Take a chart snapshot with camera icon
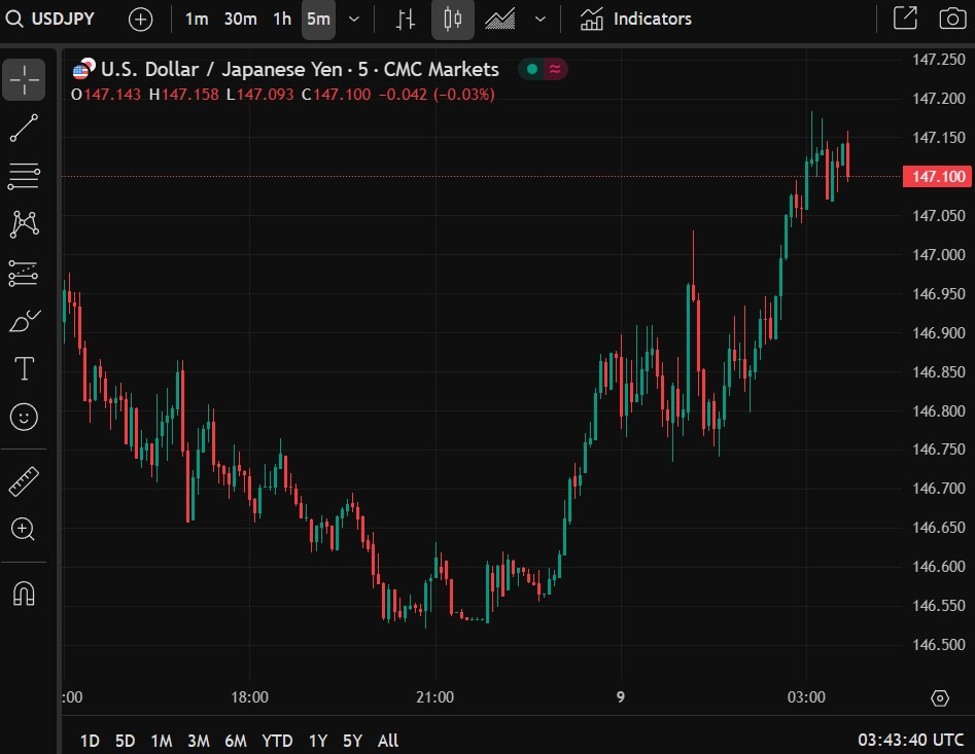Screen dimensions: 975x754 [951, 18]
